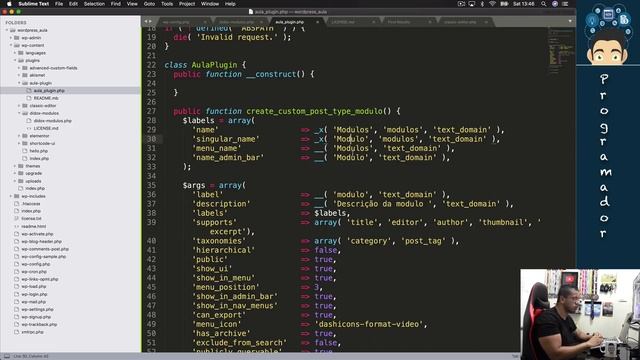Click the battery status icon
The image size is (640, 360).
[504, 4]
